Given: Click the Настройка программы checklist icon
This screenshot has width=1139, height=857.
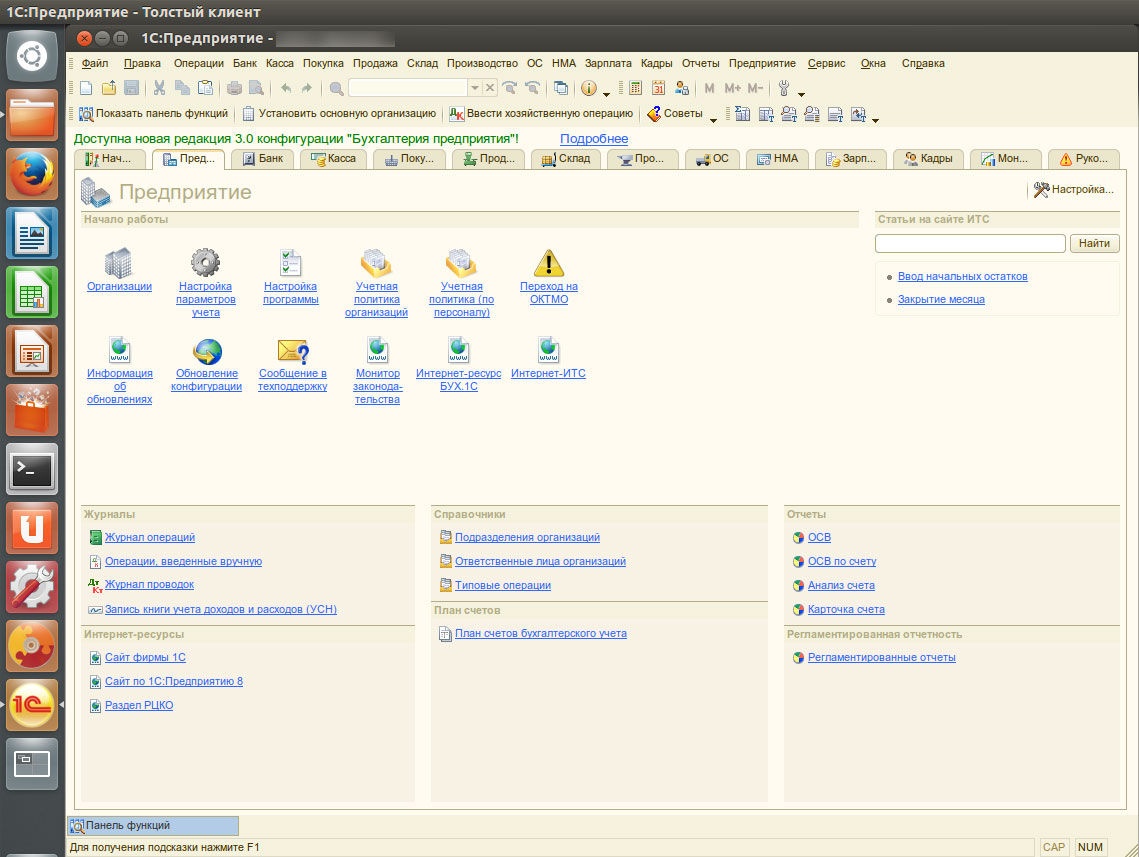Looking at the screenshot, I should 291,262.
